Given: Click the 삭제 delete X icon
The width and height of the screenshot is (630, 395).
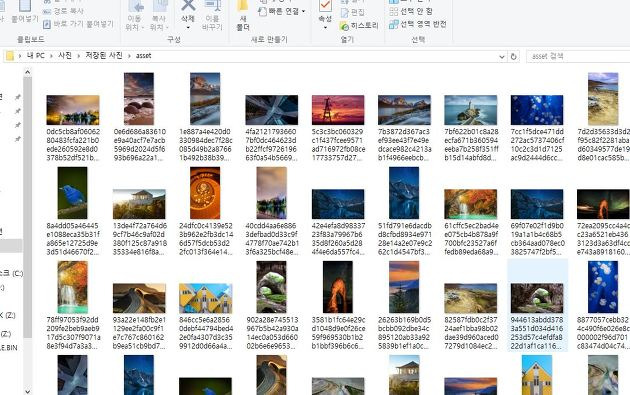Looking at the screenshot, I should coord(188,5).
